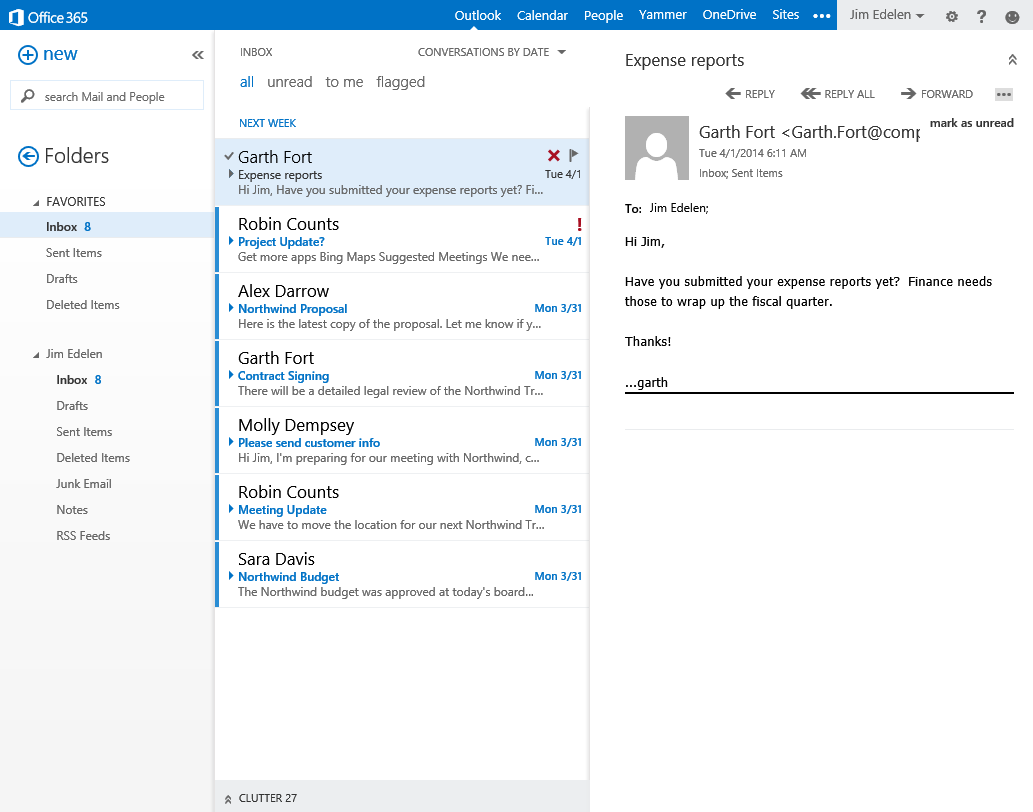Expand the Clutter 27 section
1033x812 pixels.
click(x=260, y=798)
